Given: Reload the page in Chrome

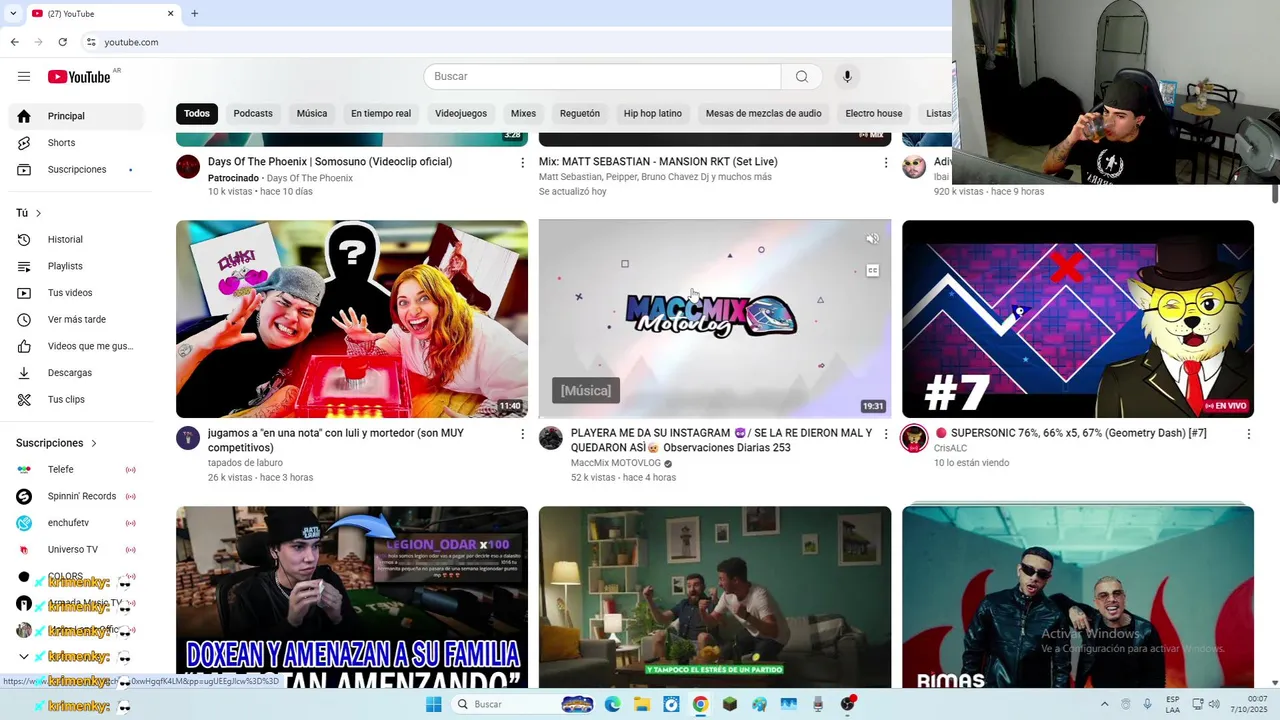Looking at the screenshot, I should tap(63, 42).
